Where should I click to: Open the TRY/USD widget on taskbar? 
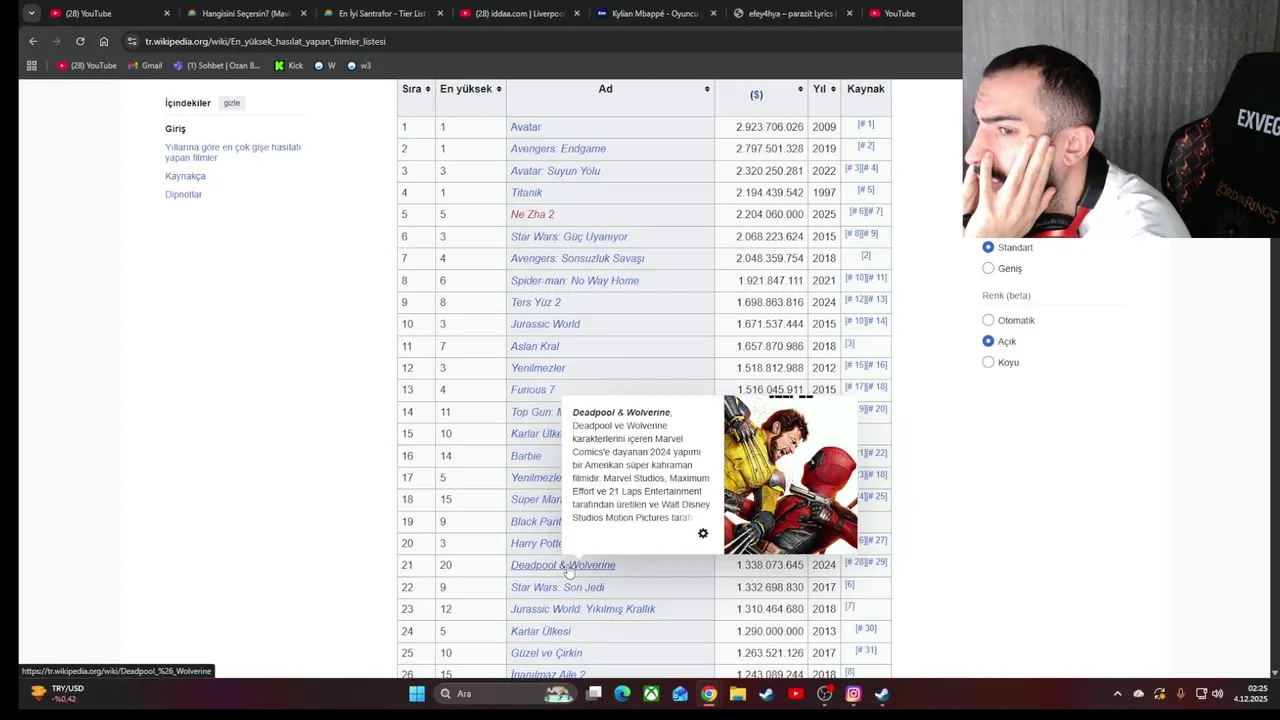(x=58, y=693)
